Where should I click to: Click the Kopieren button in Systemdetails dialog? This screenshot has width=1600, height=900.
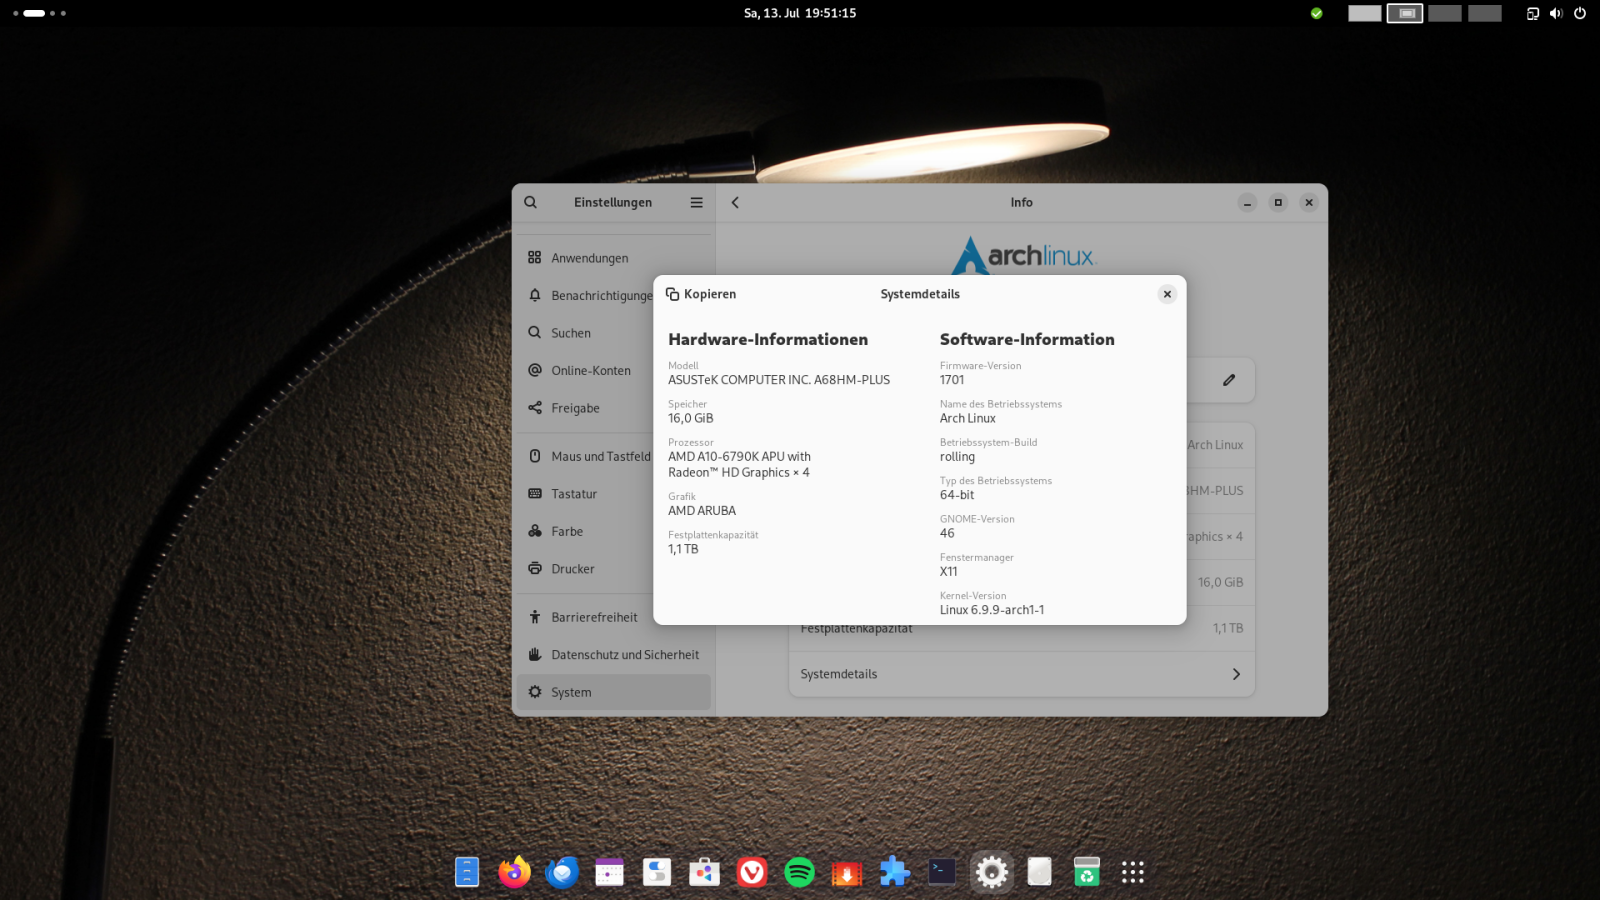[x=701, y=294]
